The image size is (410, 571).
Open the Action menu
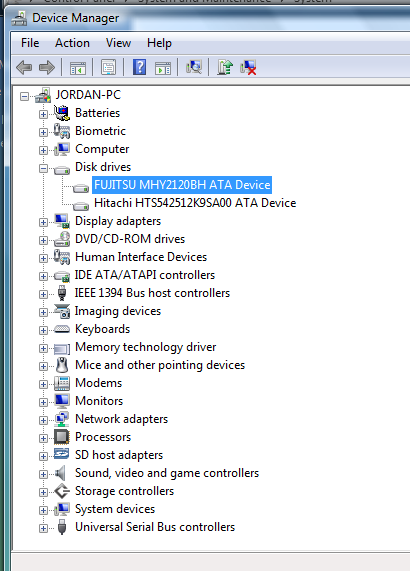(x=72, y=43)
